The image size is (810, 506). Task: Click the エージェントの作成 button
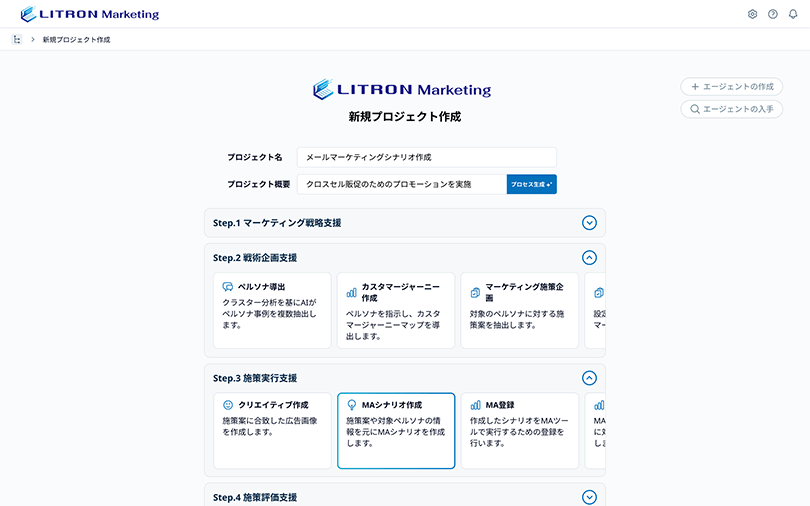[x=731, y=87]
